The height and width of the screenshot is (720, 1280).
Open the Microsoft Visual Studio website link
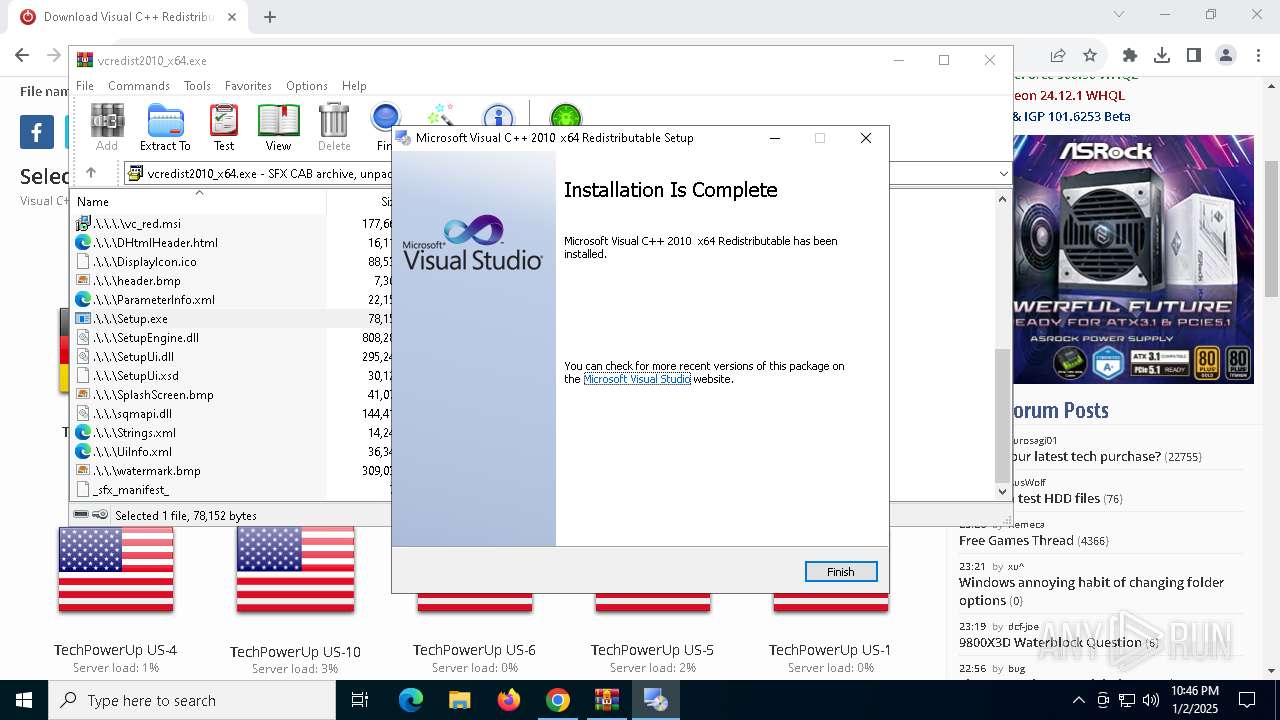coord(637,379)
